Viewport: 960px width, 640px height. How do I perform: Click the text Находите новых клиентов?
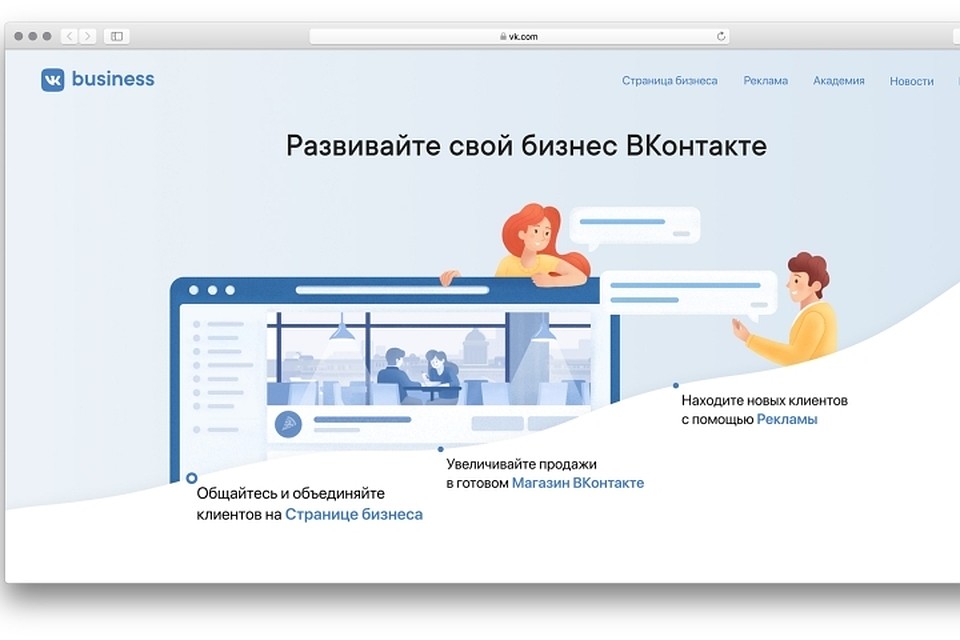pos(764,401)
